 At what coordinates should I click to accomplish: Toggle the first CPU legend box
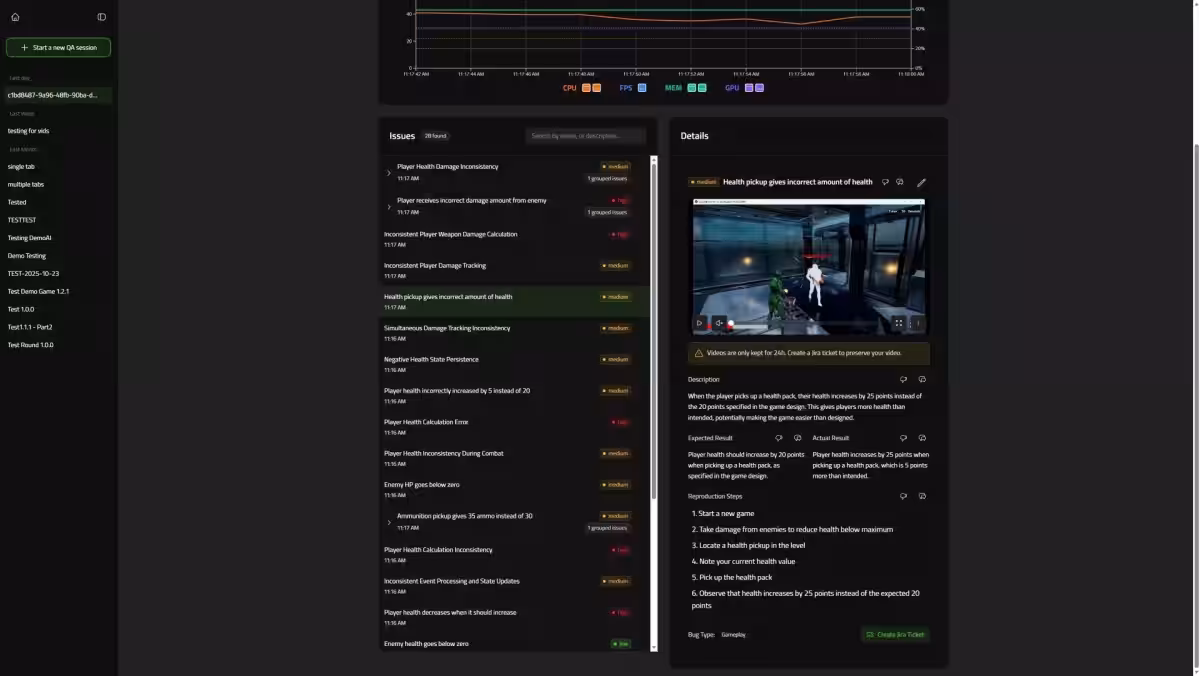click(586, 88)
